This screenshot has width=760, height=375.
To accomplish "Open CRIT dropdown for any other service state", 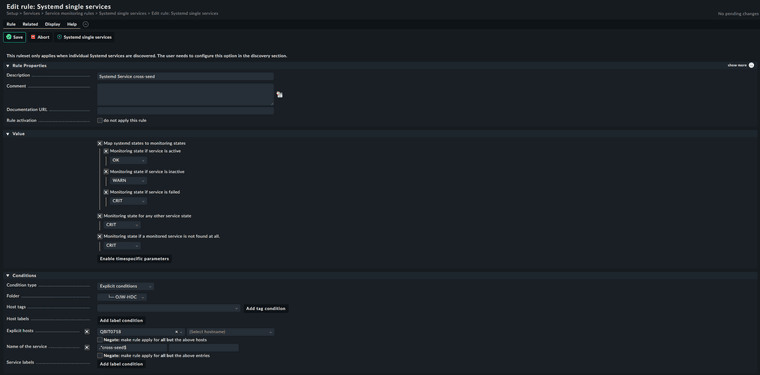I will (x=122, y=225).
